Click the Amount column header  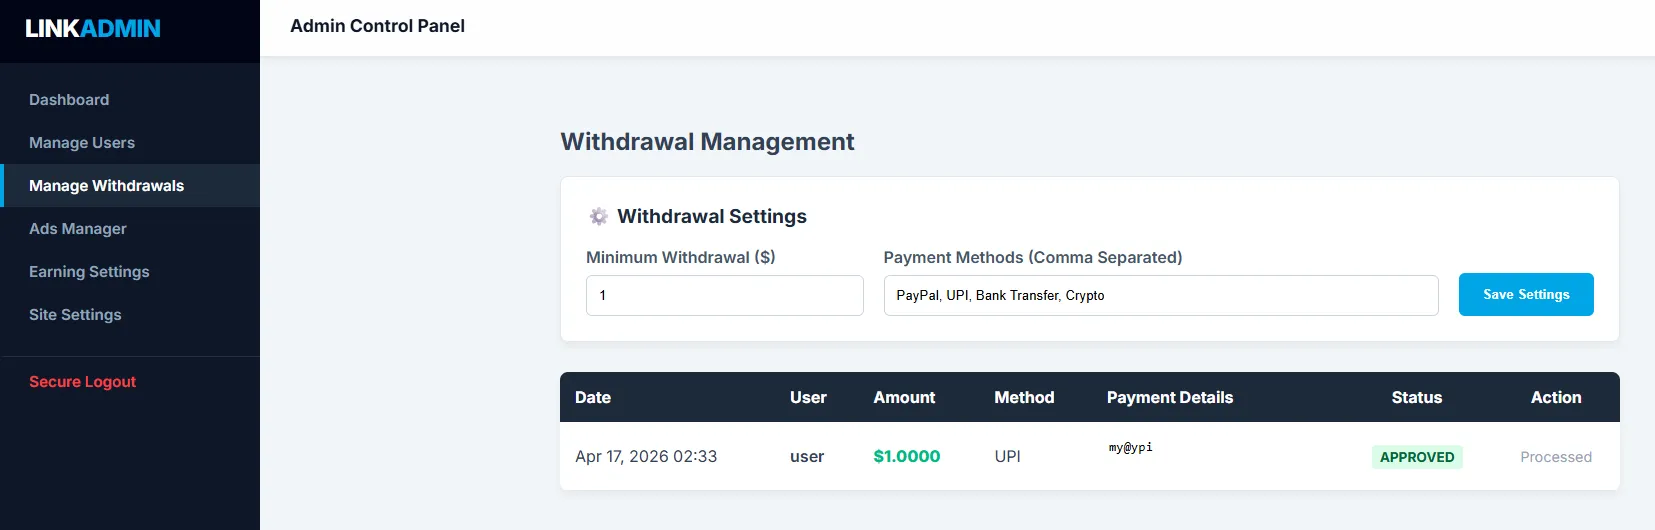904,398
